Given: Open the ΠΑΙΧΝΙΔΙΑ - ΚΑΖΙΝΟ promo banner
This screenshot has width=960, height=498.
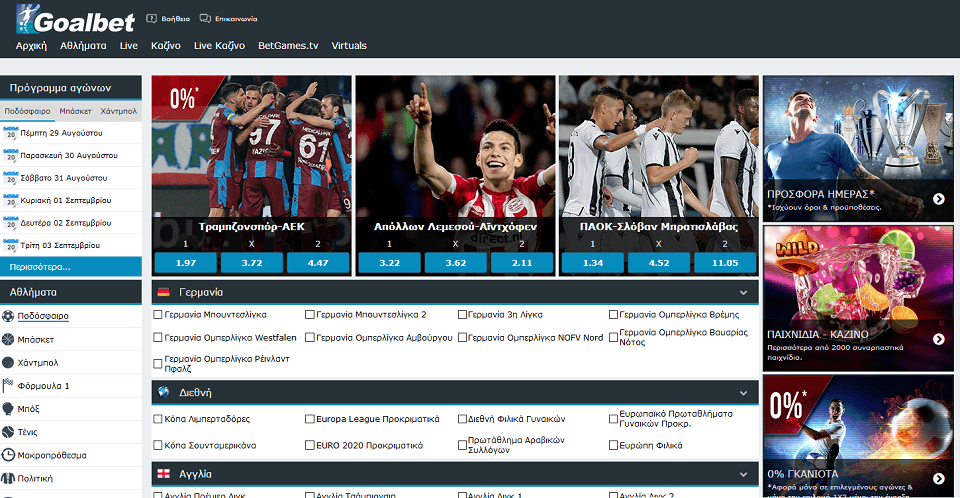Looking at the screenshot, I should 858,298.
